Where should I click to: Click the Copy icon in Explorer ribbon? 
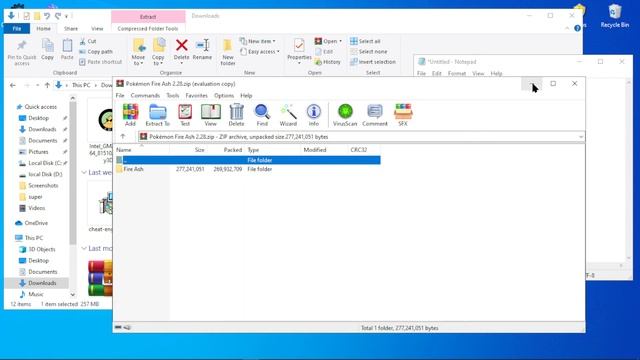[47, 50]
